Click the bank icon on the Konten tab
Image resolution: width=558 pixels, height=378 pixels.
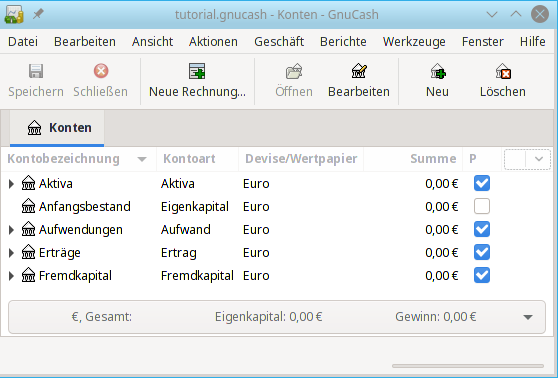pos(35,127)
